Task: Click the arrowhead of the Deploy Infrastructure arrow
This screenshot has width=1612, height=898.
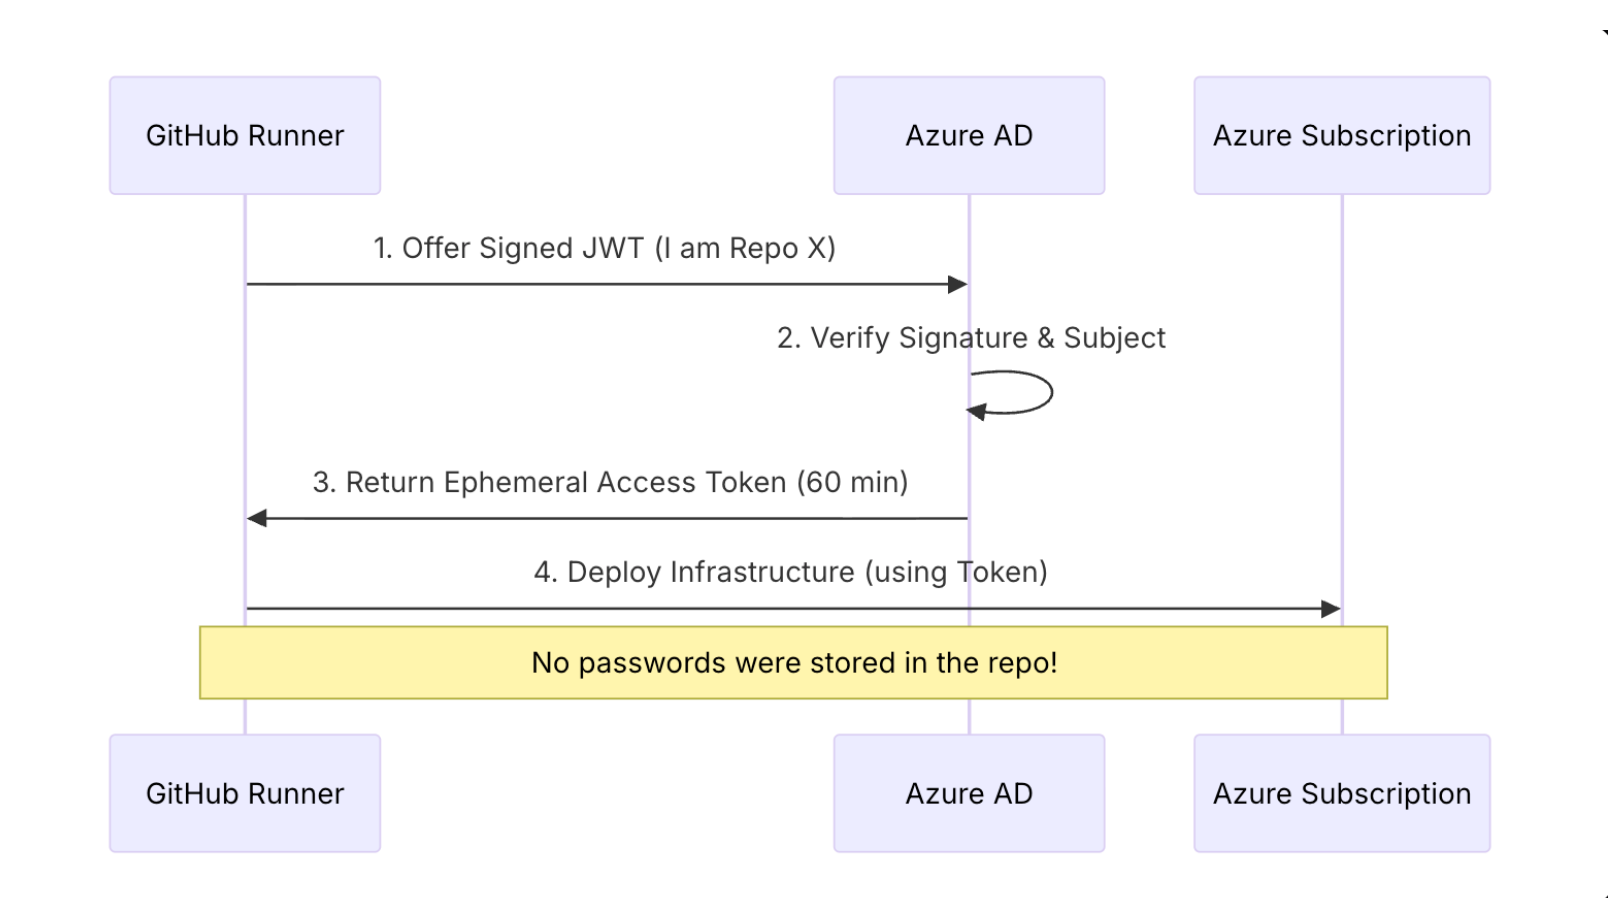Action: pos(1330,609)
